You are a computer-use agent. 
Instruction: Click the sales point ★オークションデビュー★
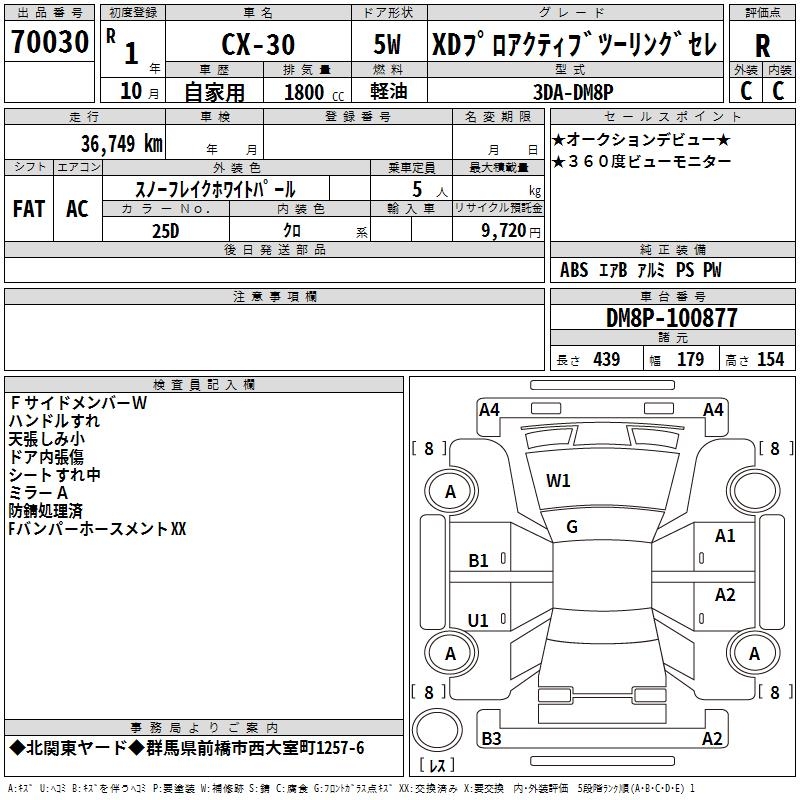pos(641,139)
